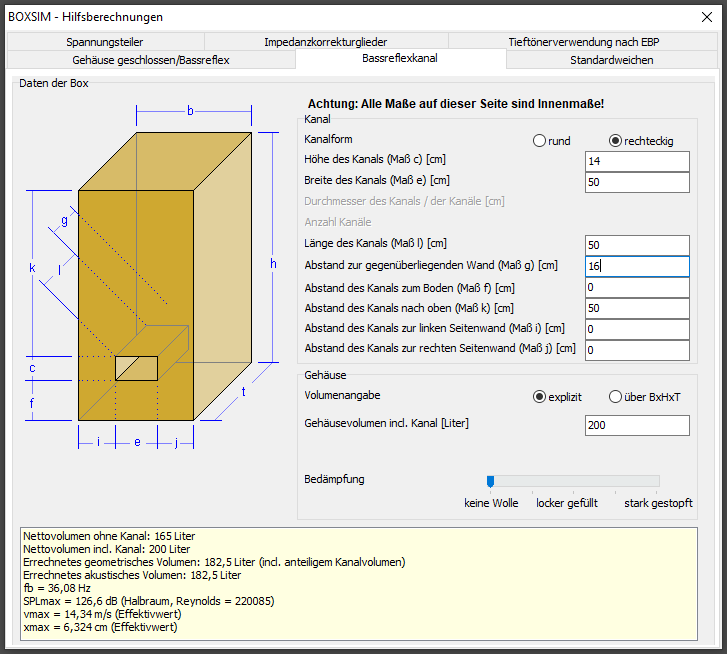Edit Abstand zur gegenüberliegenden Wand field
This screenshot has height=654, width=727.
[637, 266]
